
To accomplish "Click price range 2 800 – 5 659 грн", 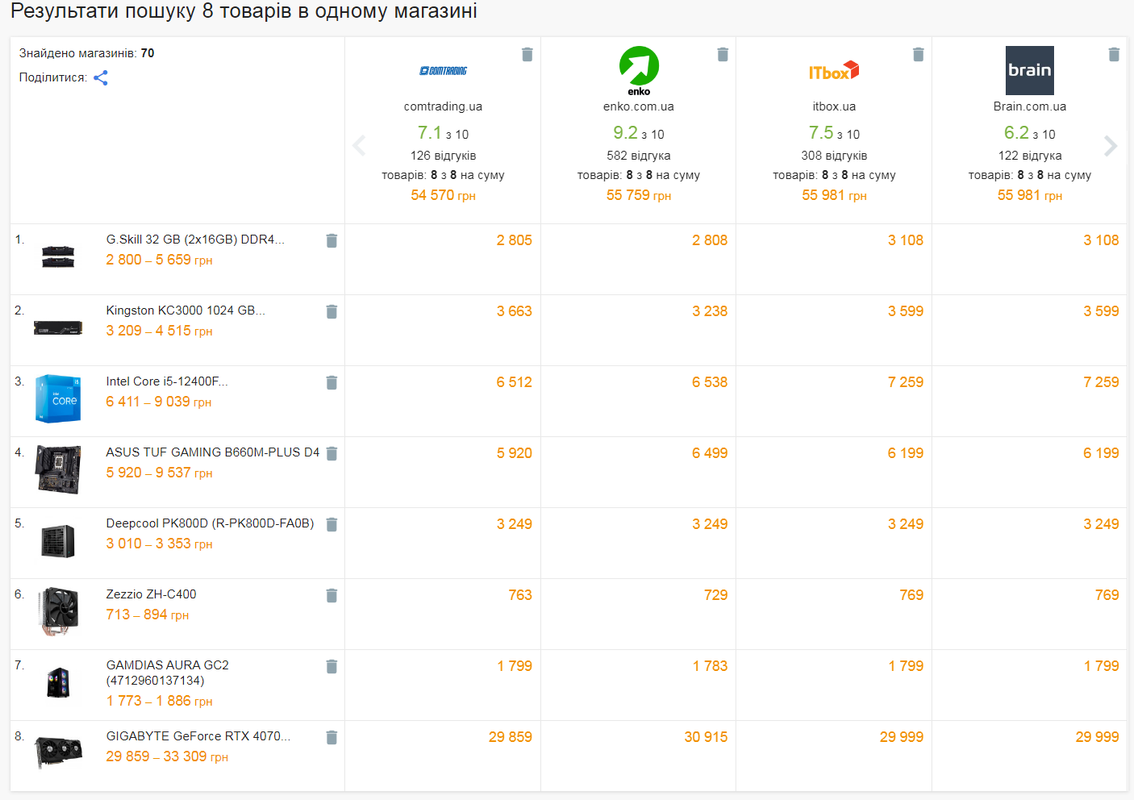I will click(159, 260).
